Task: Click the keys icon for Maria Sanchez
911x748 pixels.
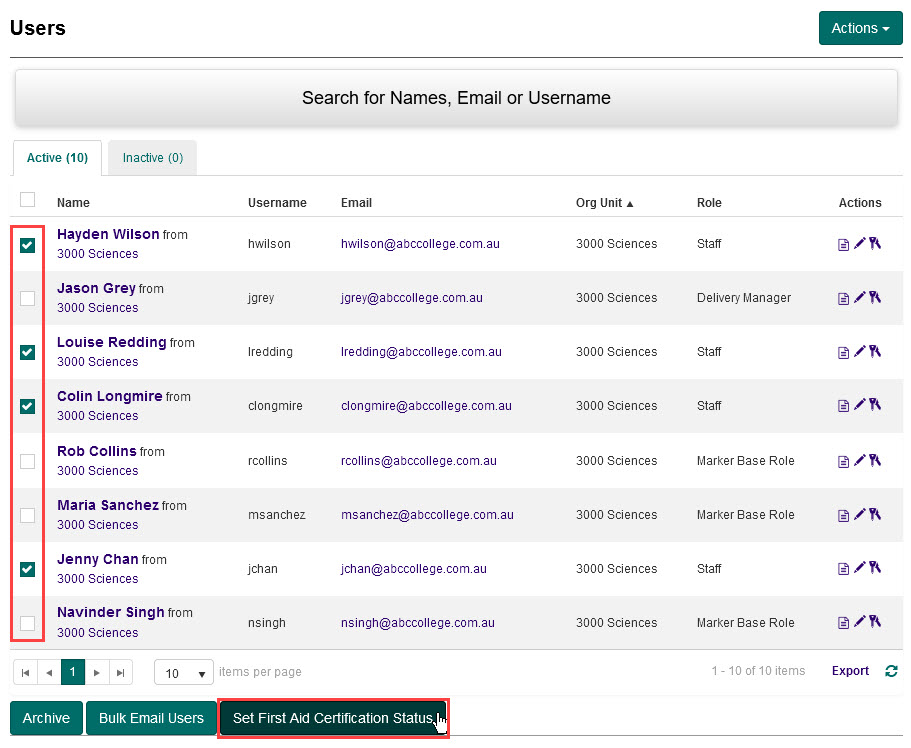Action: [x=875, y=514]
